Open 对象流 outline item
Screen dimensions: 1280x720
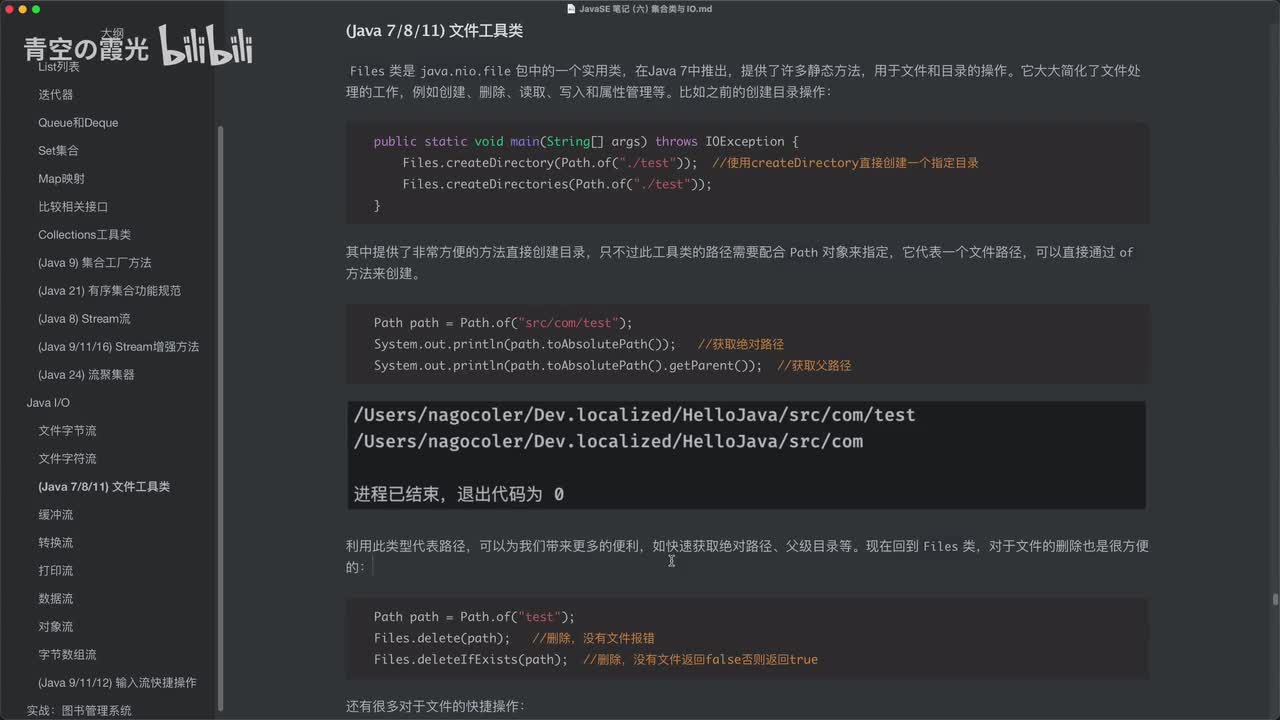(x=55, y=626)
